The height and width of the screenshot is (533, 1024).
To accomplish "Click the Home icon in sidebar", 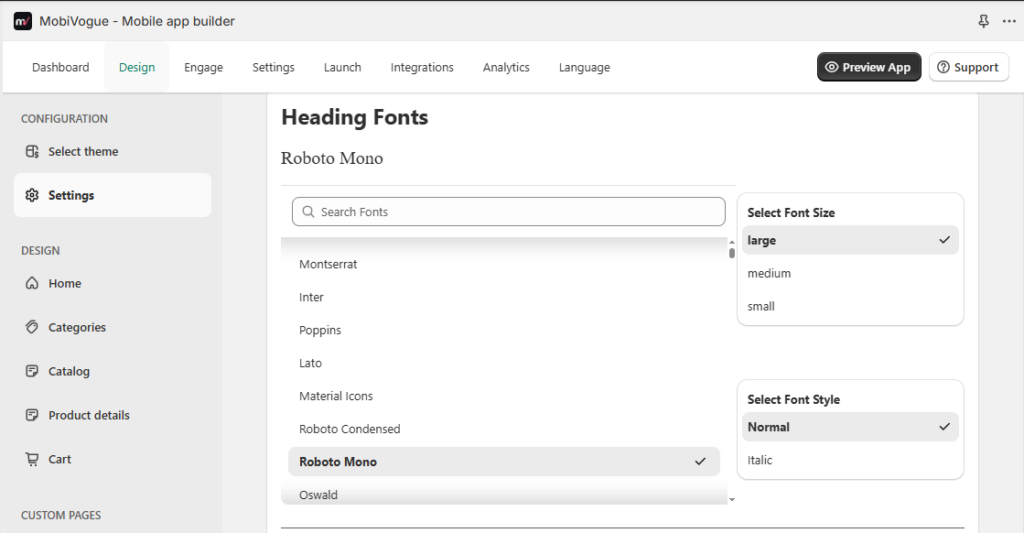I will tap(32, 283).
